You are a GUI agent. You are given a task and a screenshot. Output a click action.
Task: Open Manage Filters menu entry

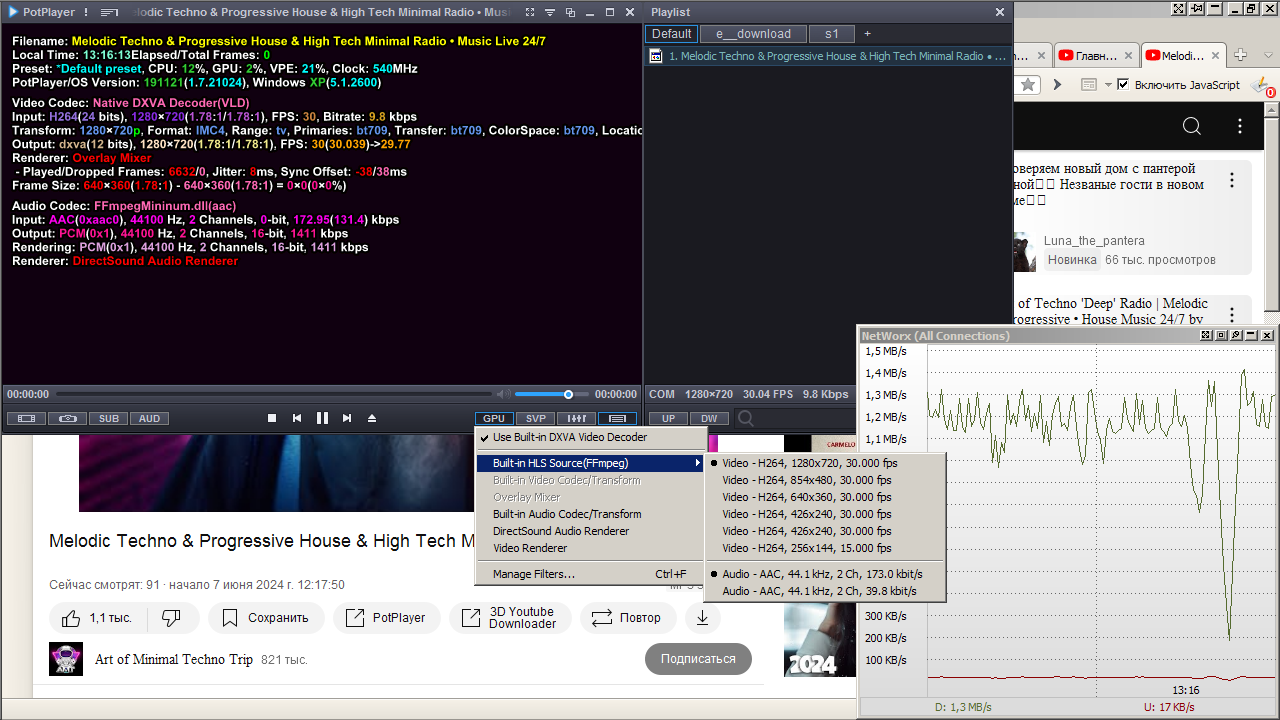pyautogui.click(x=590, y=574)
